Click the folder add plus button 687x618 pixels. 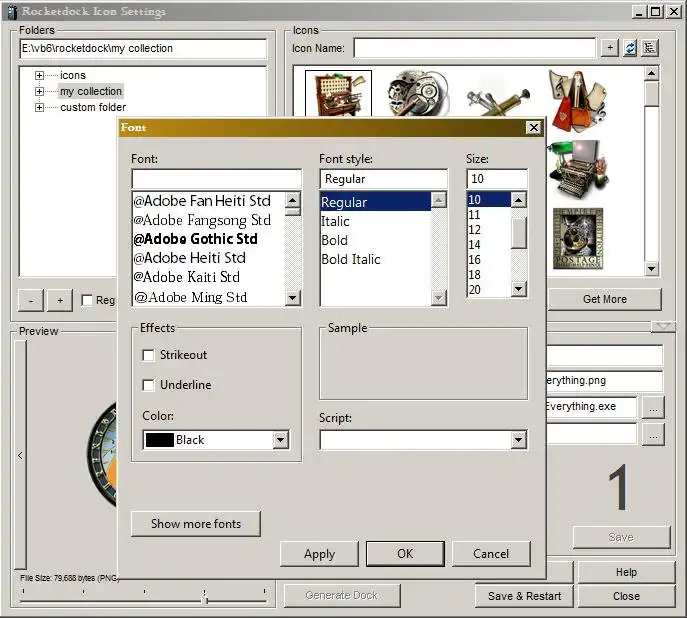tap(60, 300)
